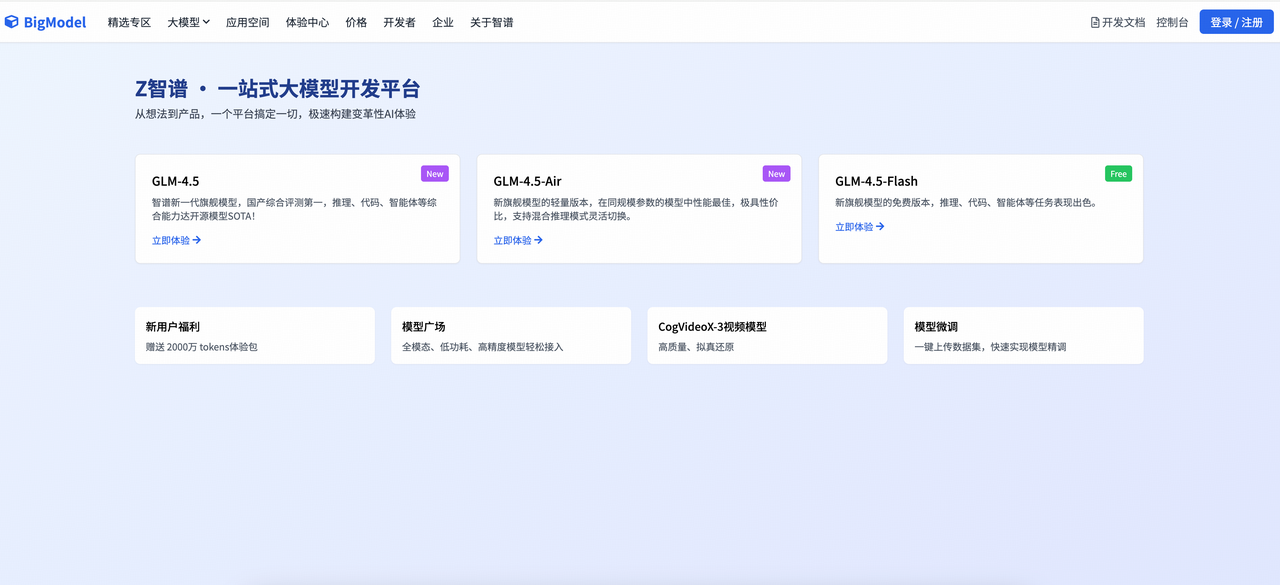This screenshot has width=1280, height=585.
Task: Open the 企业 navigation item
Action: 443,22
